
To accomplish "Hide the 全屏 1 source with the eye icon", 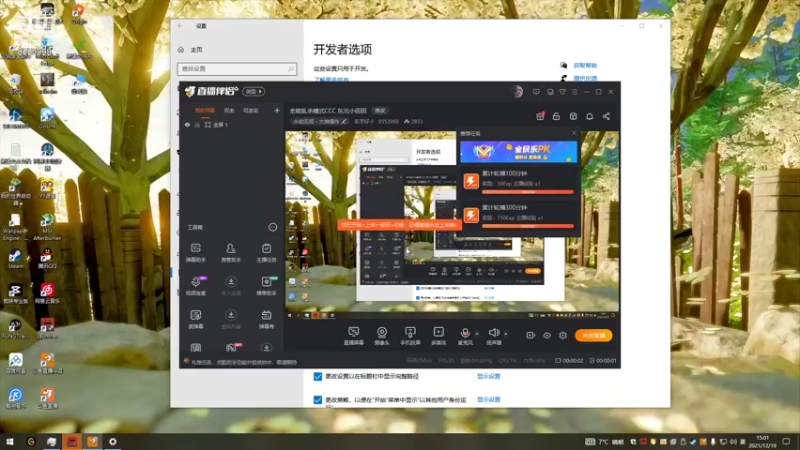I will click(x=187, y=124).
